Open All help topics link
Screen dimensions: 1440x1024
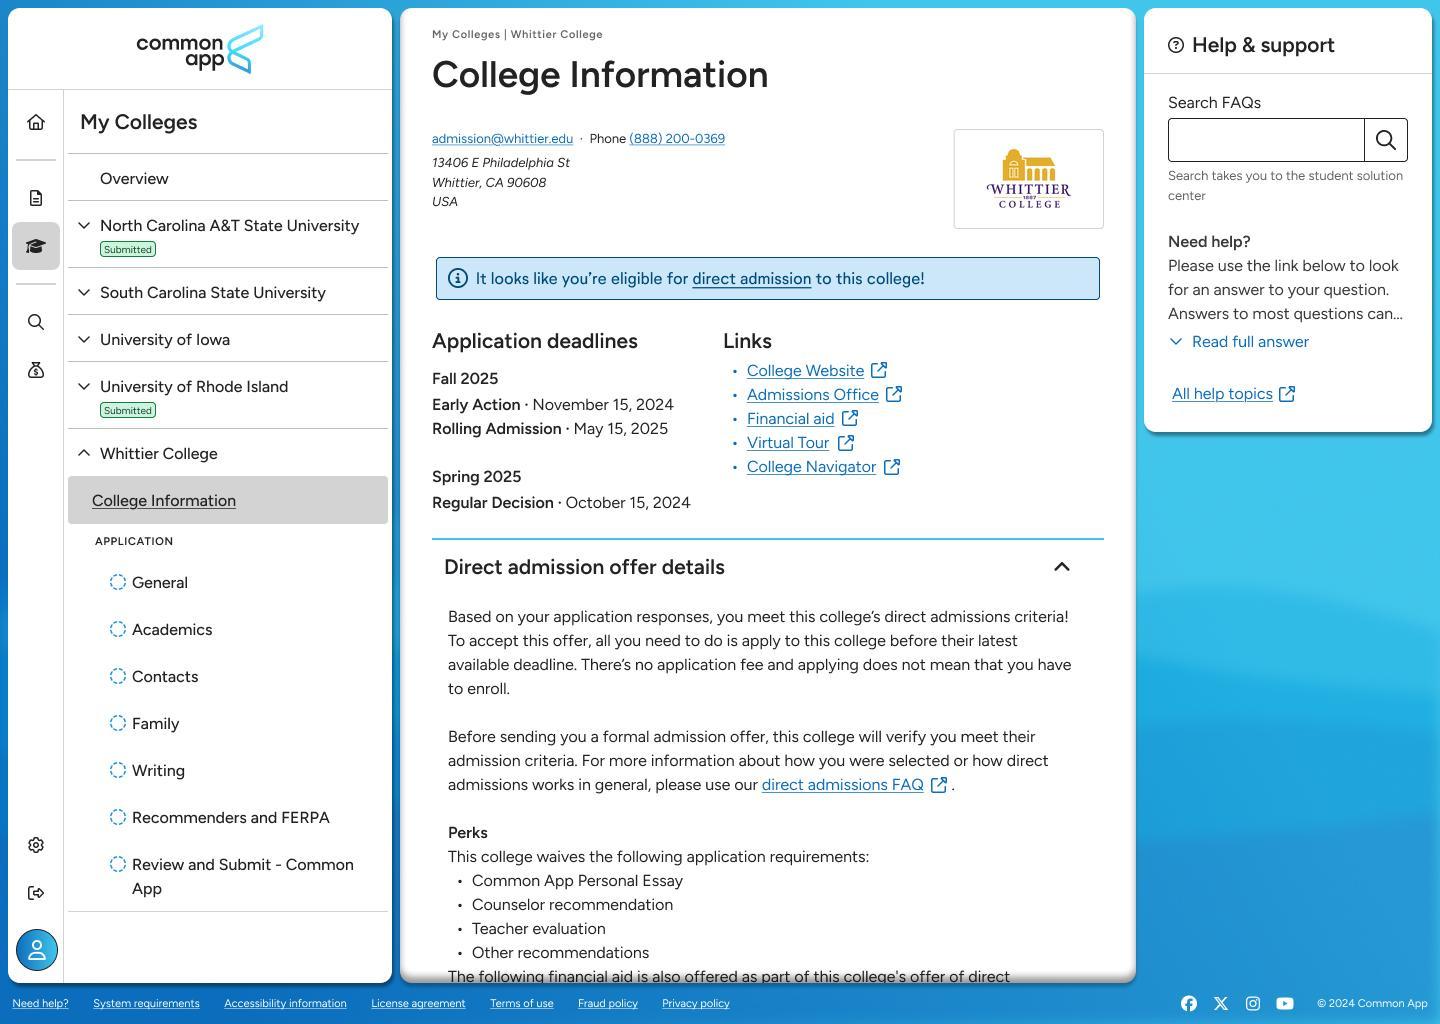1222,394
